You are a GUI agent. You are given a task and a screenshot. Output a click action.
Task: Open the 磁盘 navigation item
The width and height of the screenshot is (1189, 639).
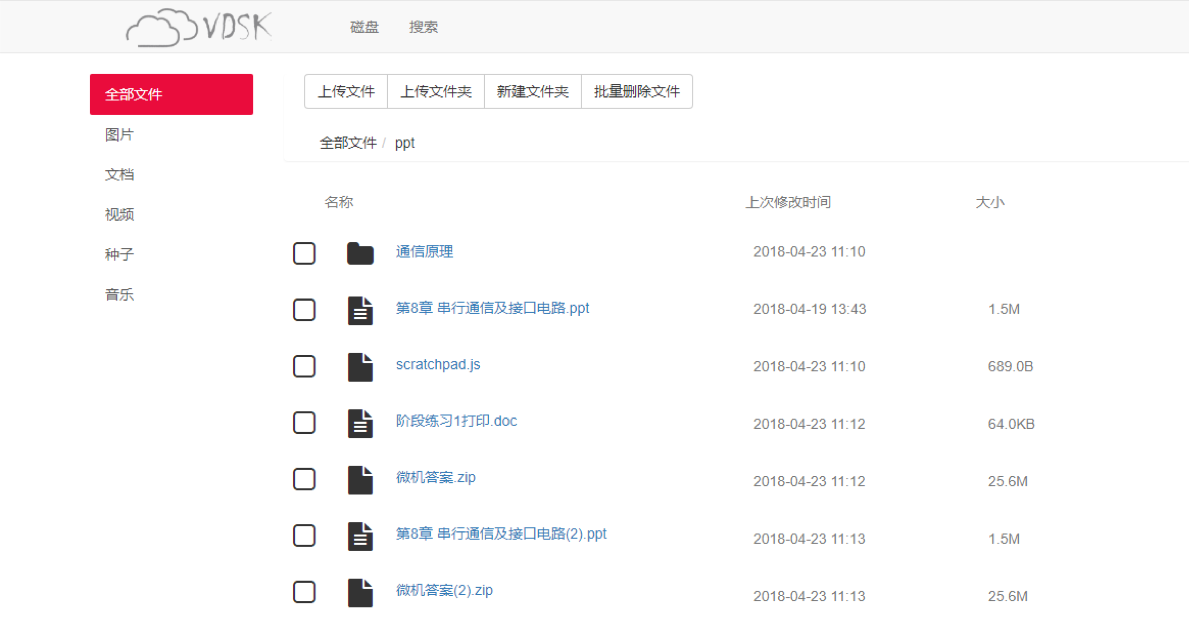pos(364,27)
